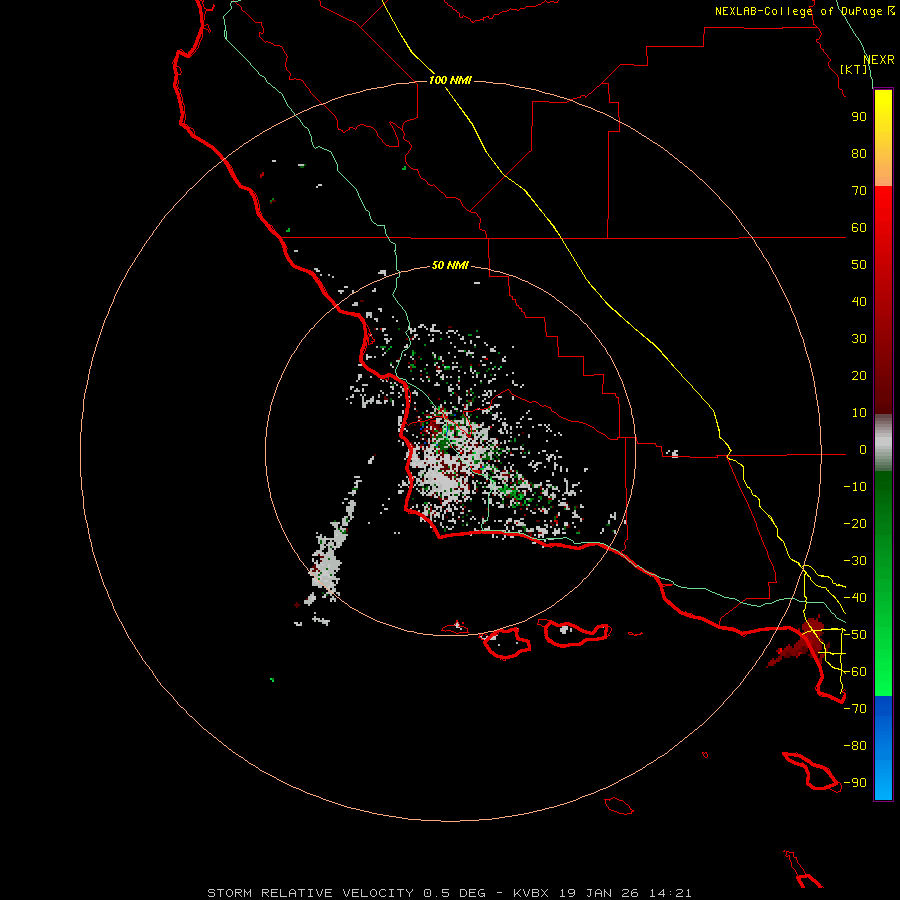
Task: Click the 80 value on the color scale
Action: point(859,153)
